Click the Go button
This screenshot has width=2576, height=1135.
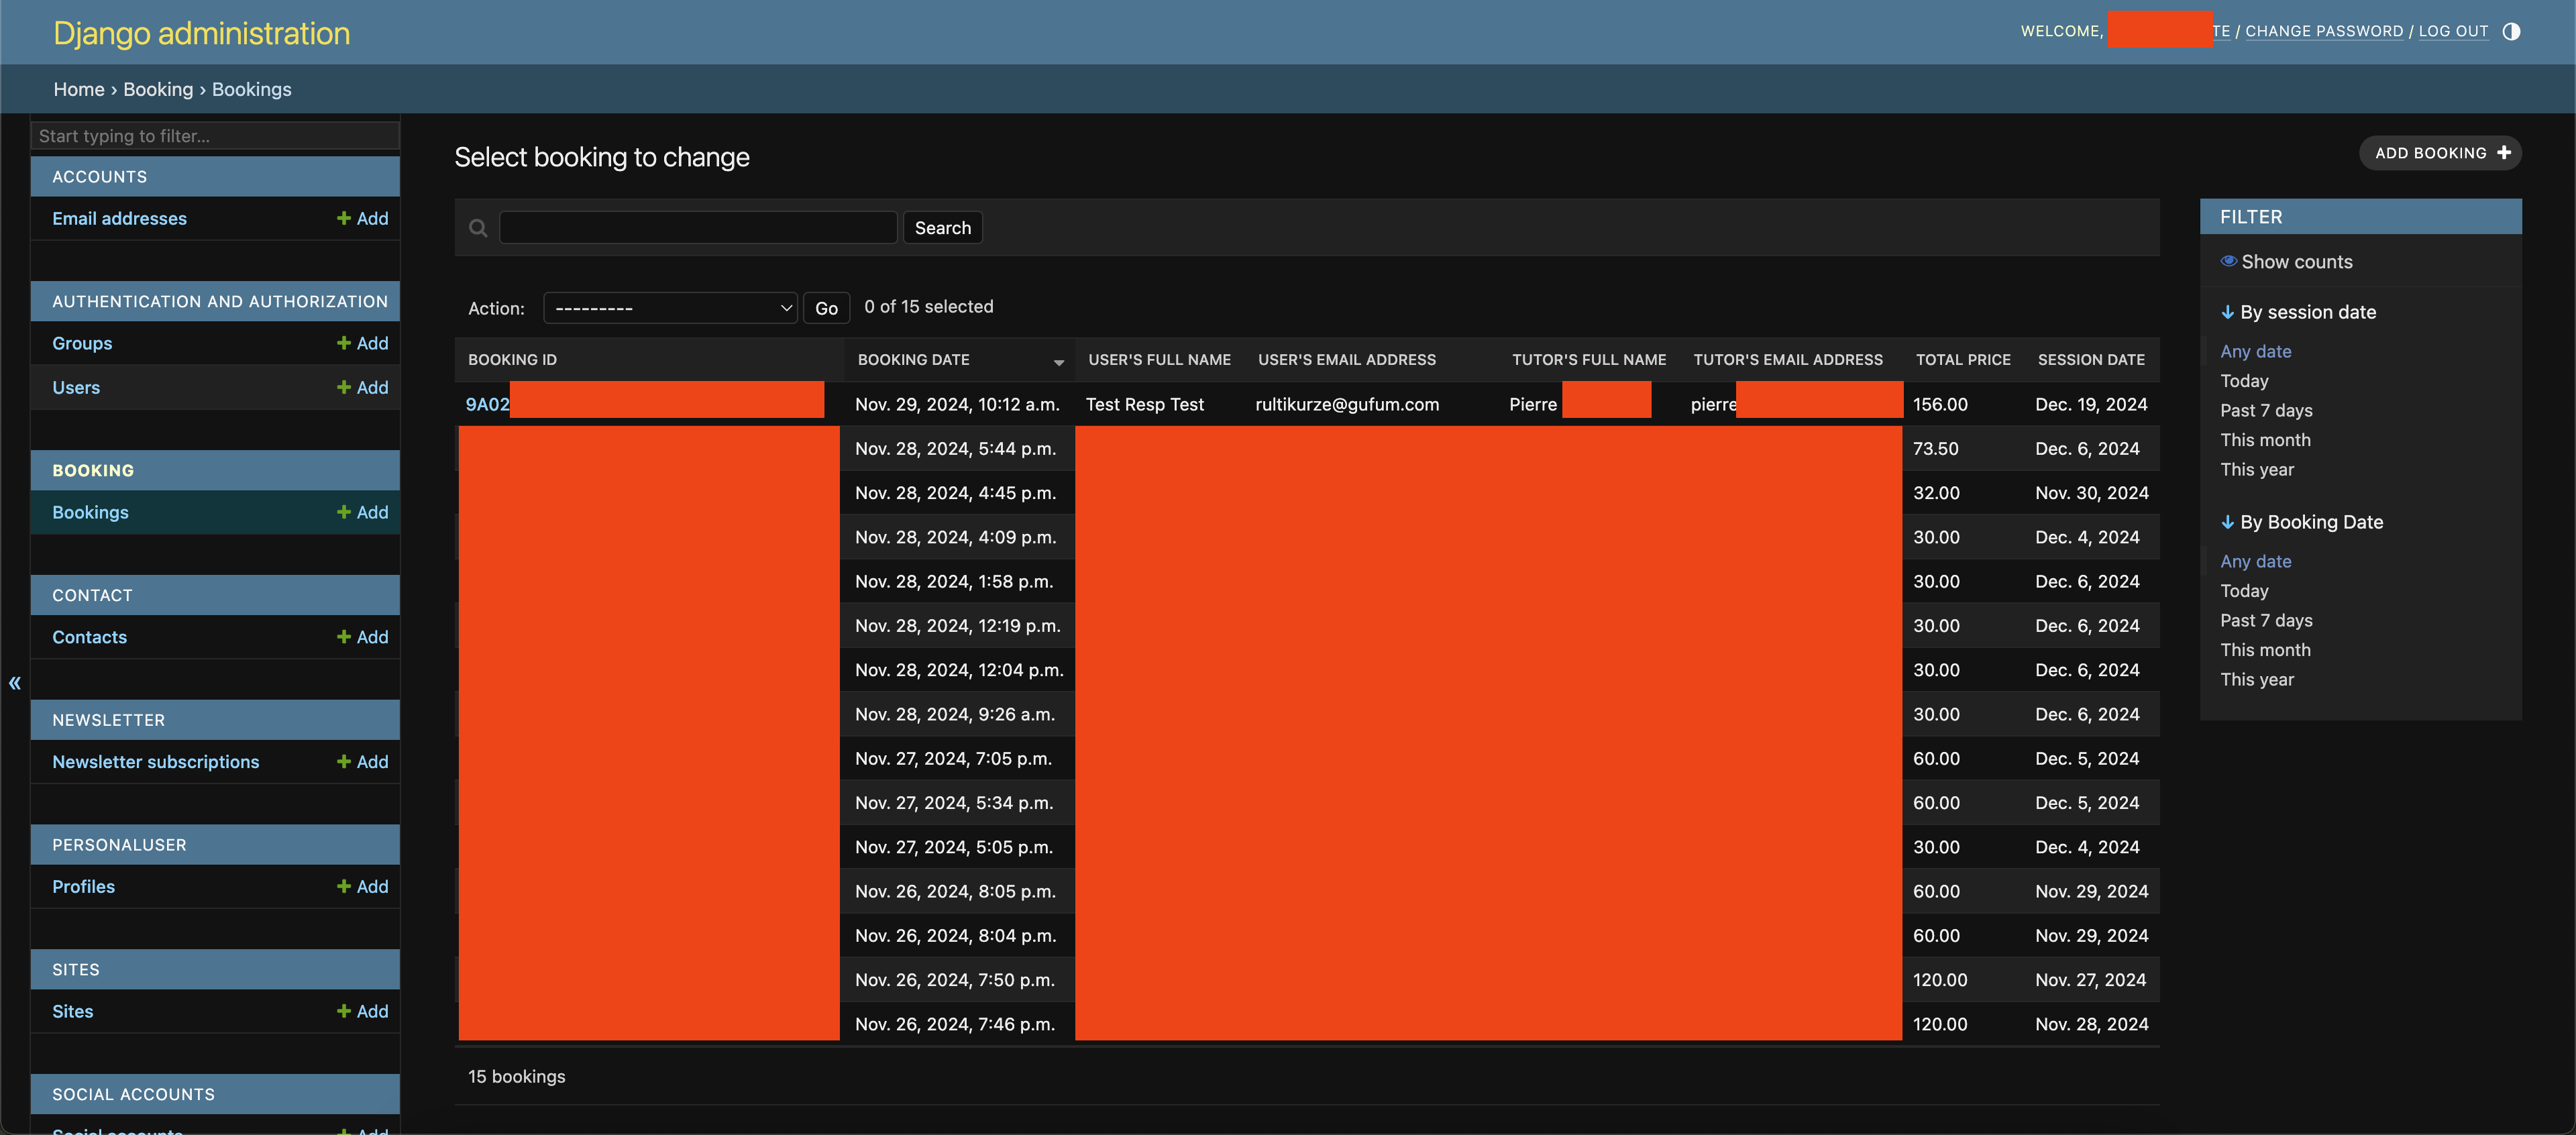click(x=826, y=308)
